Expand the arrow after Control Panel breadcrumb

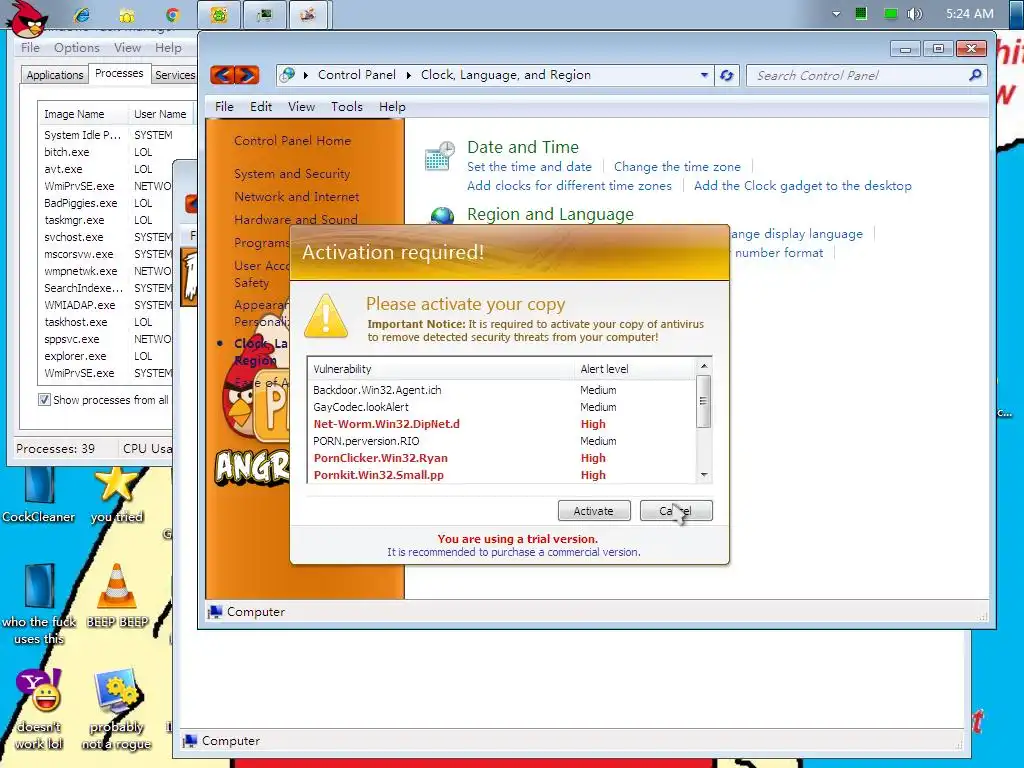[x=409, y=75]
